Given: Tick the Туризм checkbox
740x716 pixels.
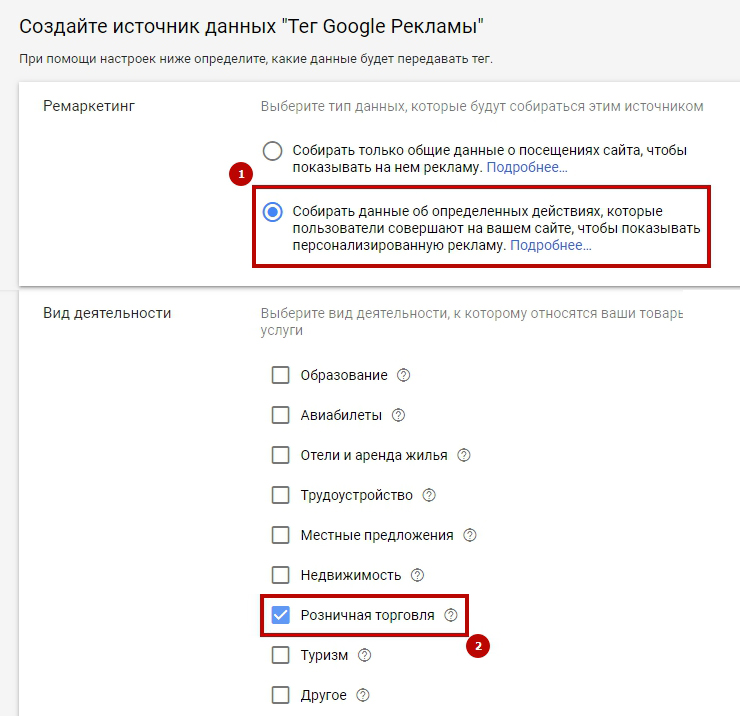Looking at the screenshot, I should (281, 655).
